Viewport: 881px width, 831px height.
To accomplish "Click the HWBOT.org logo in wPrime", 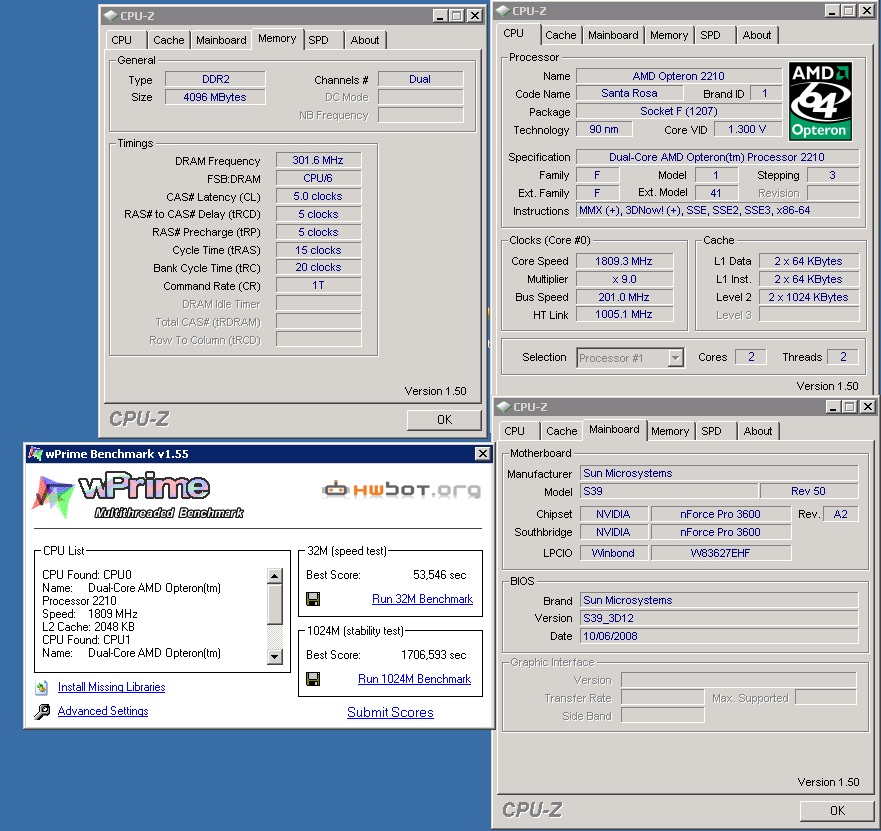I will 401,490.
